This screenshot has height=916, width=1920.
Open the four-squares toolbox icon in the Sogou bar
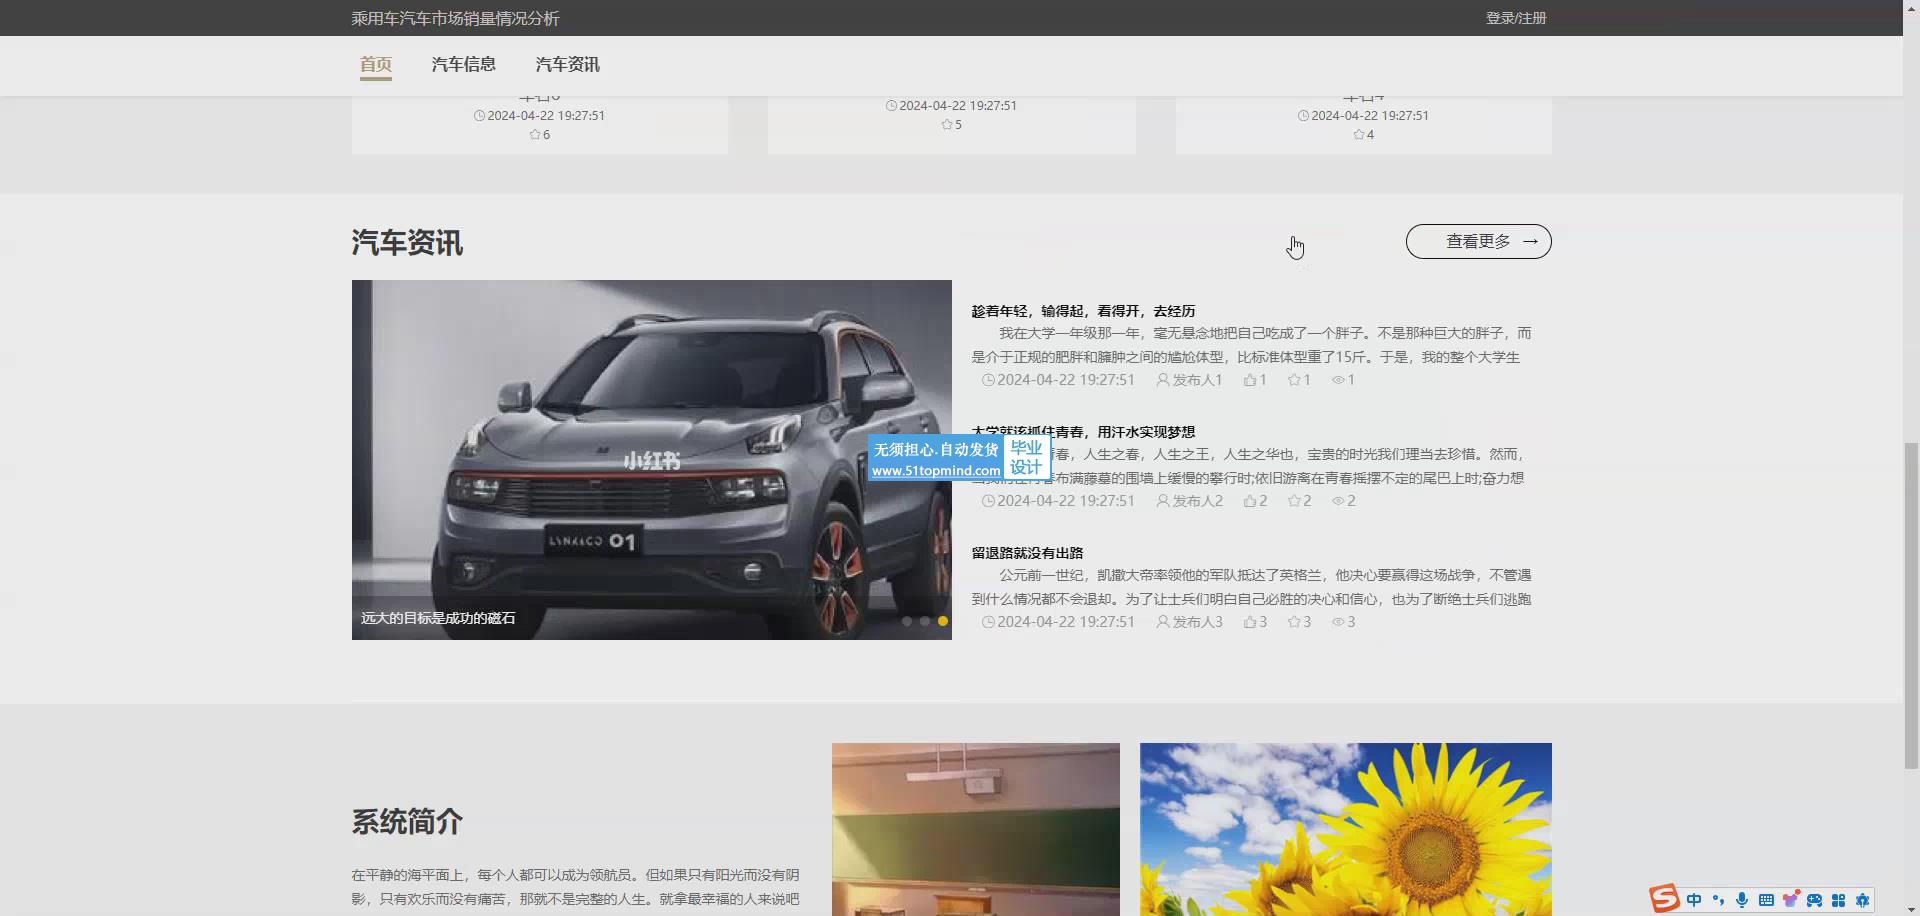(1838, 900)
